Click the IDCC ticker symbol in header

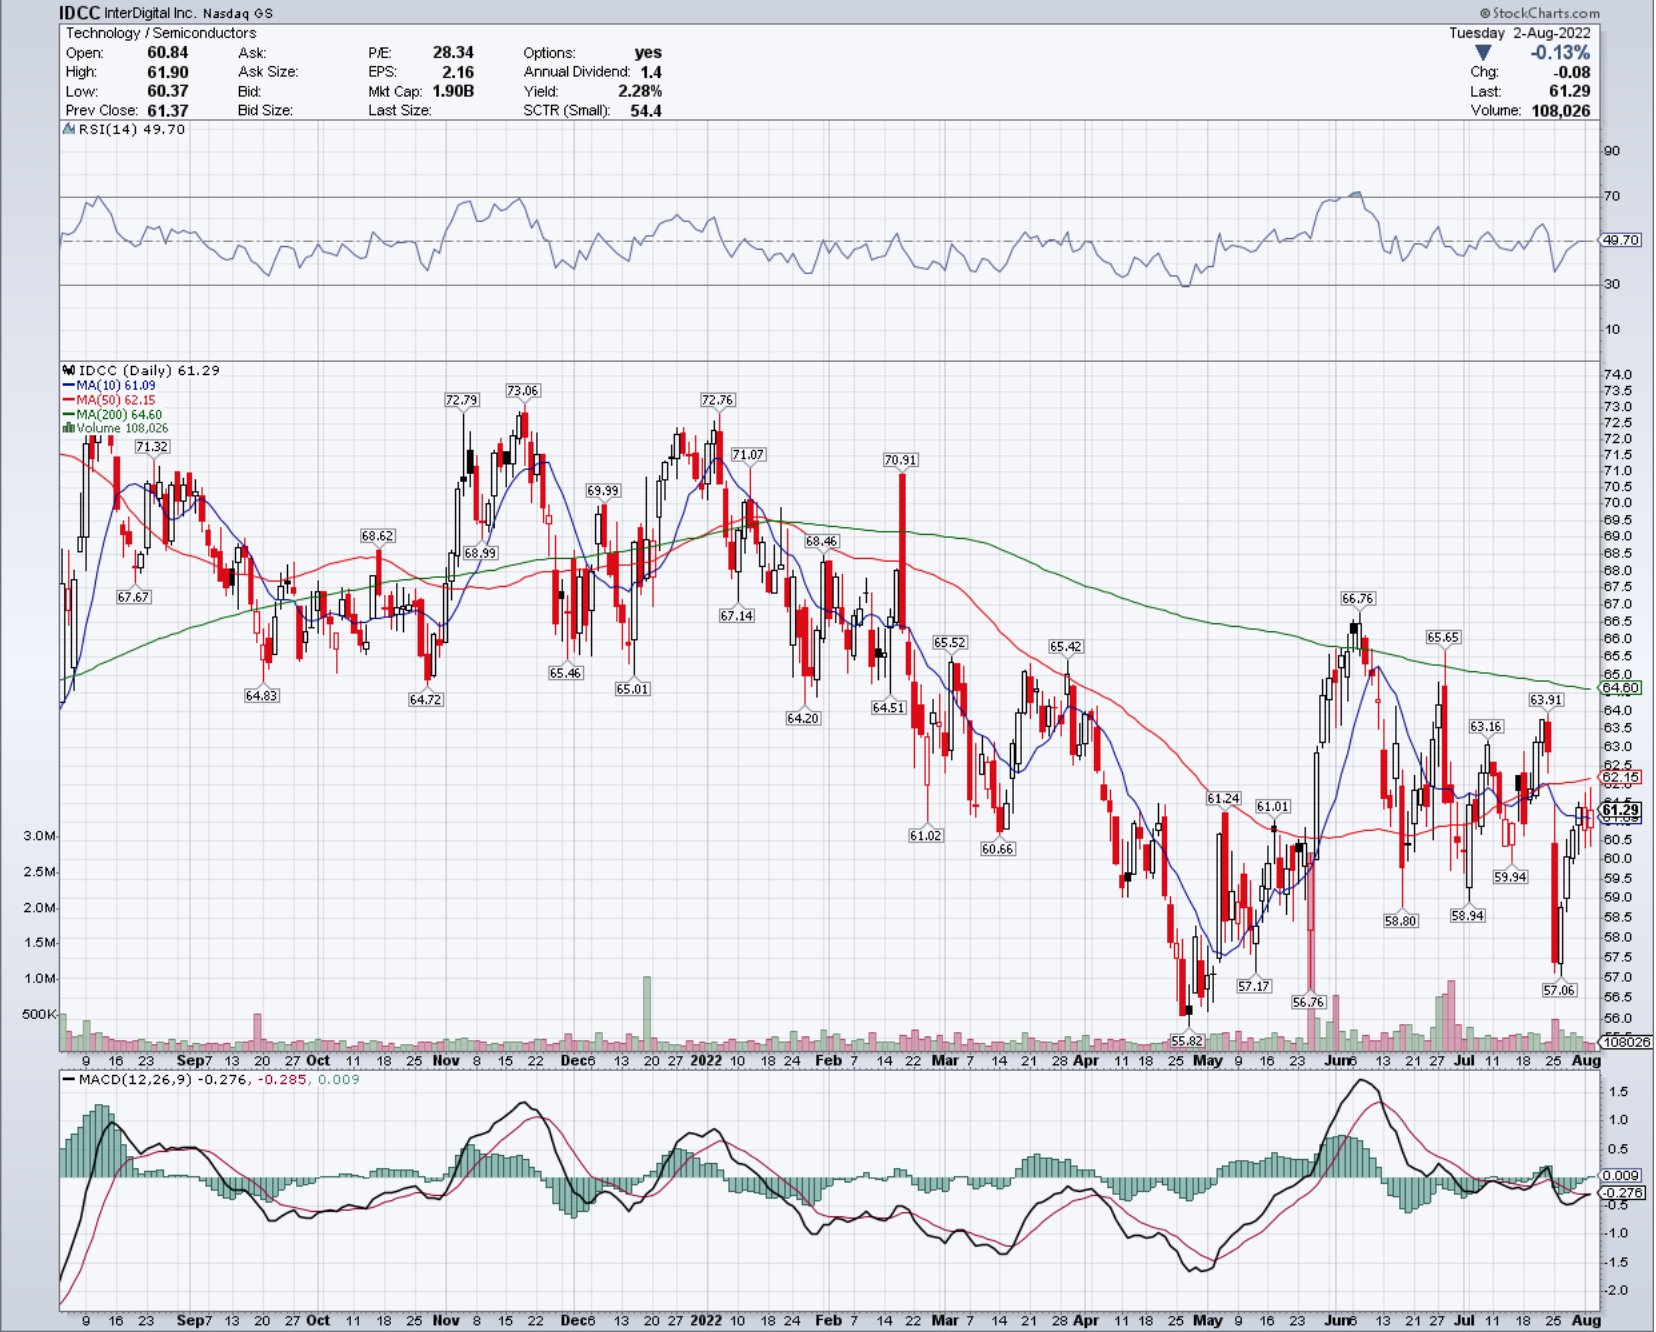80,13
